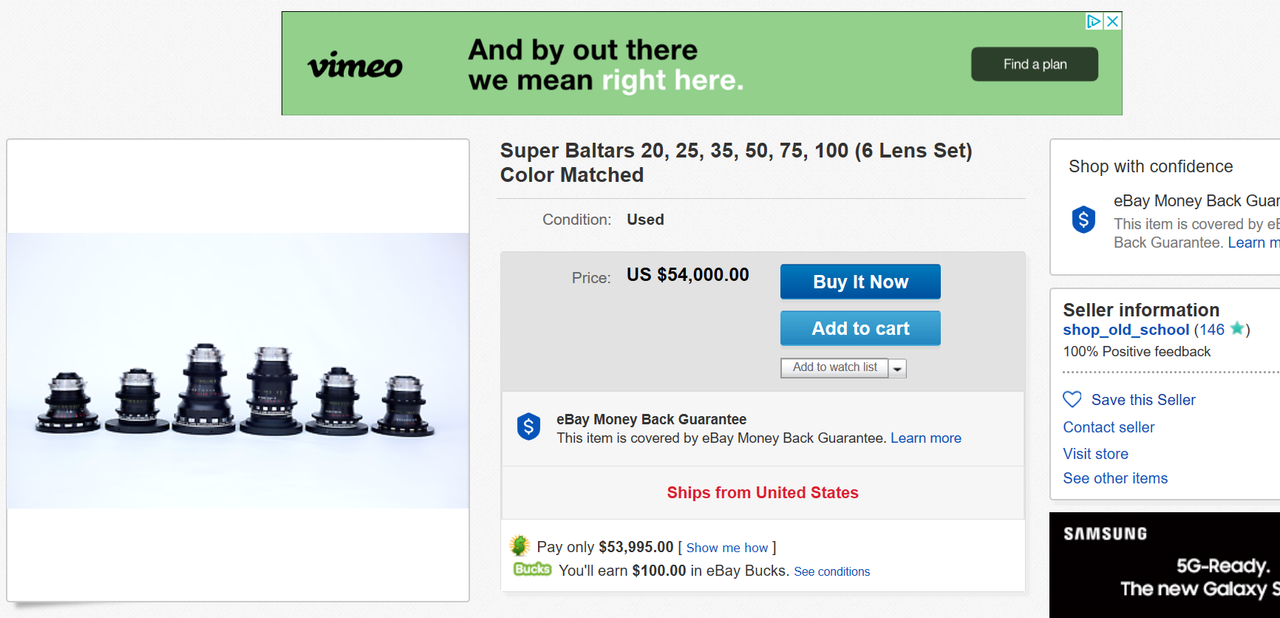
Task: Close the Vimeo ad with X icon
Action: 1112,21
